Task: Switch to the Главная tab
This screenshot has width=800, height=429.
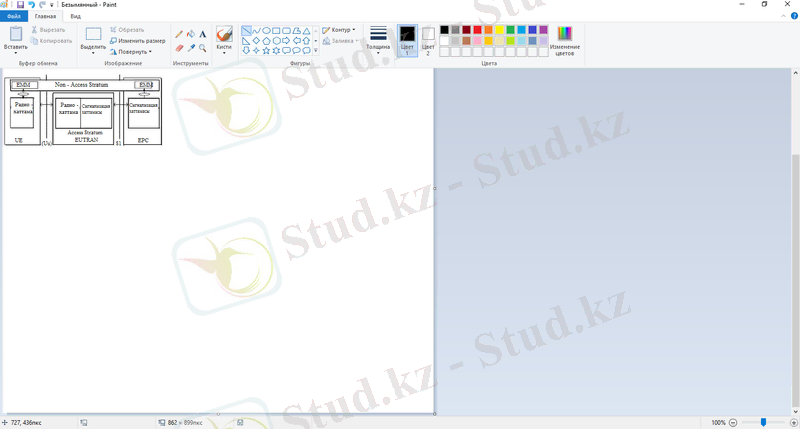Action: coord(45,16)
